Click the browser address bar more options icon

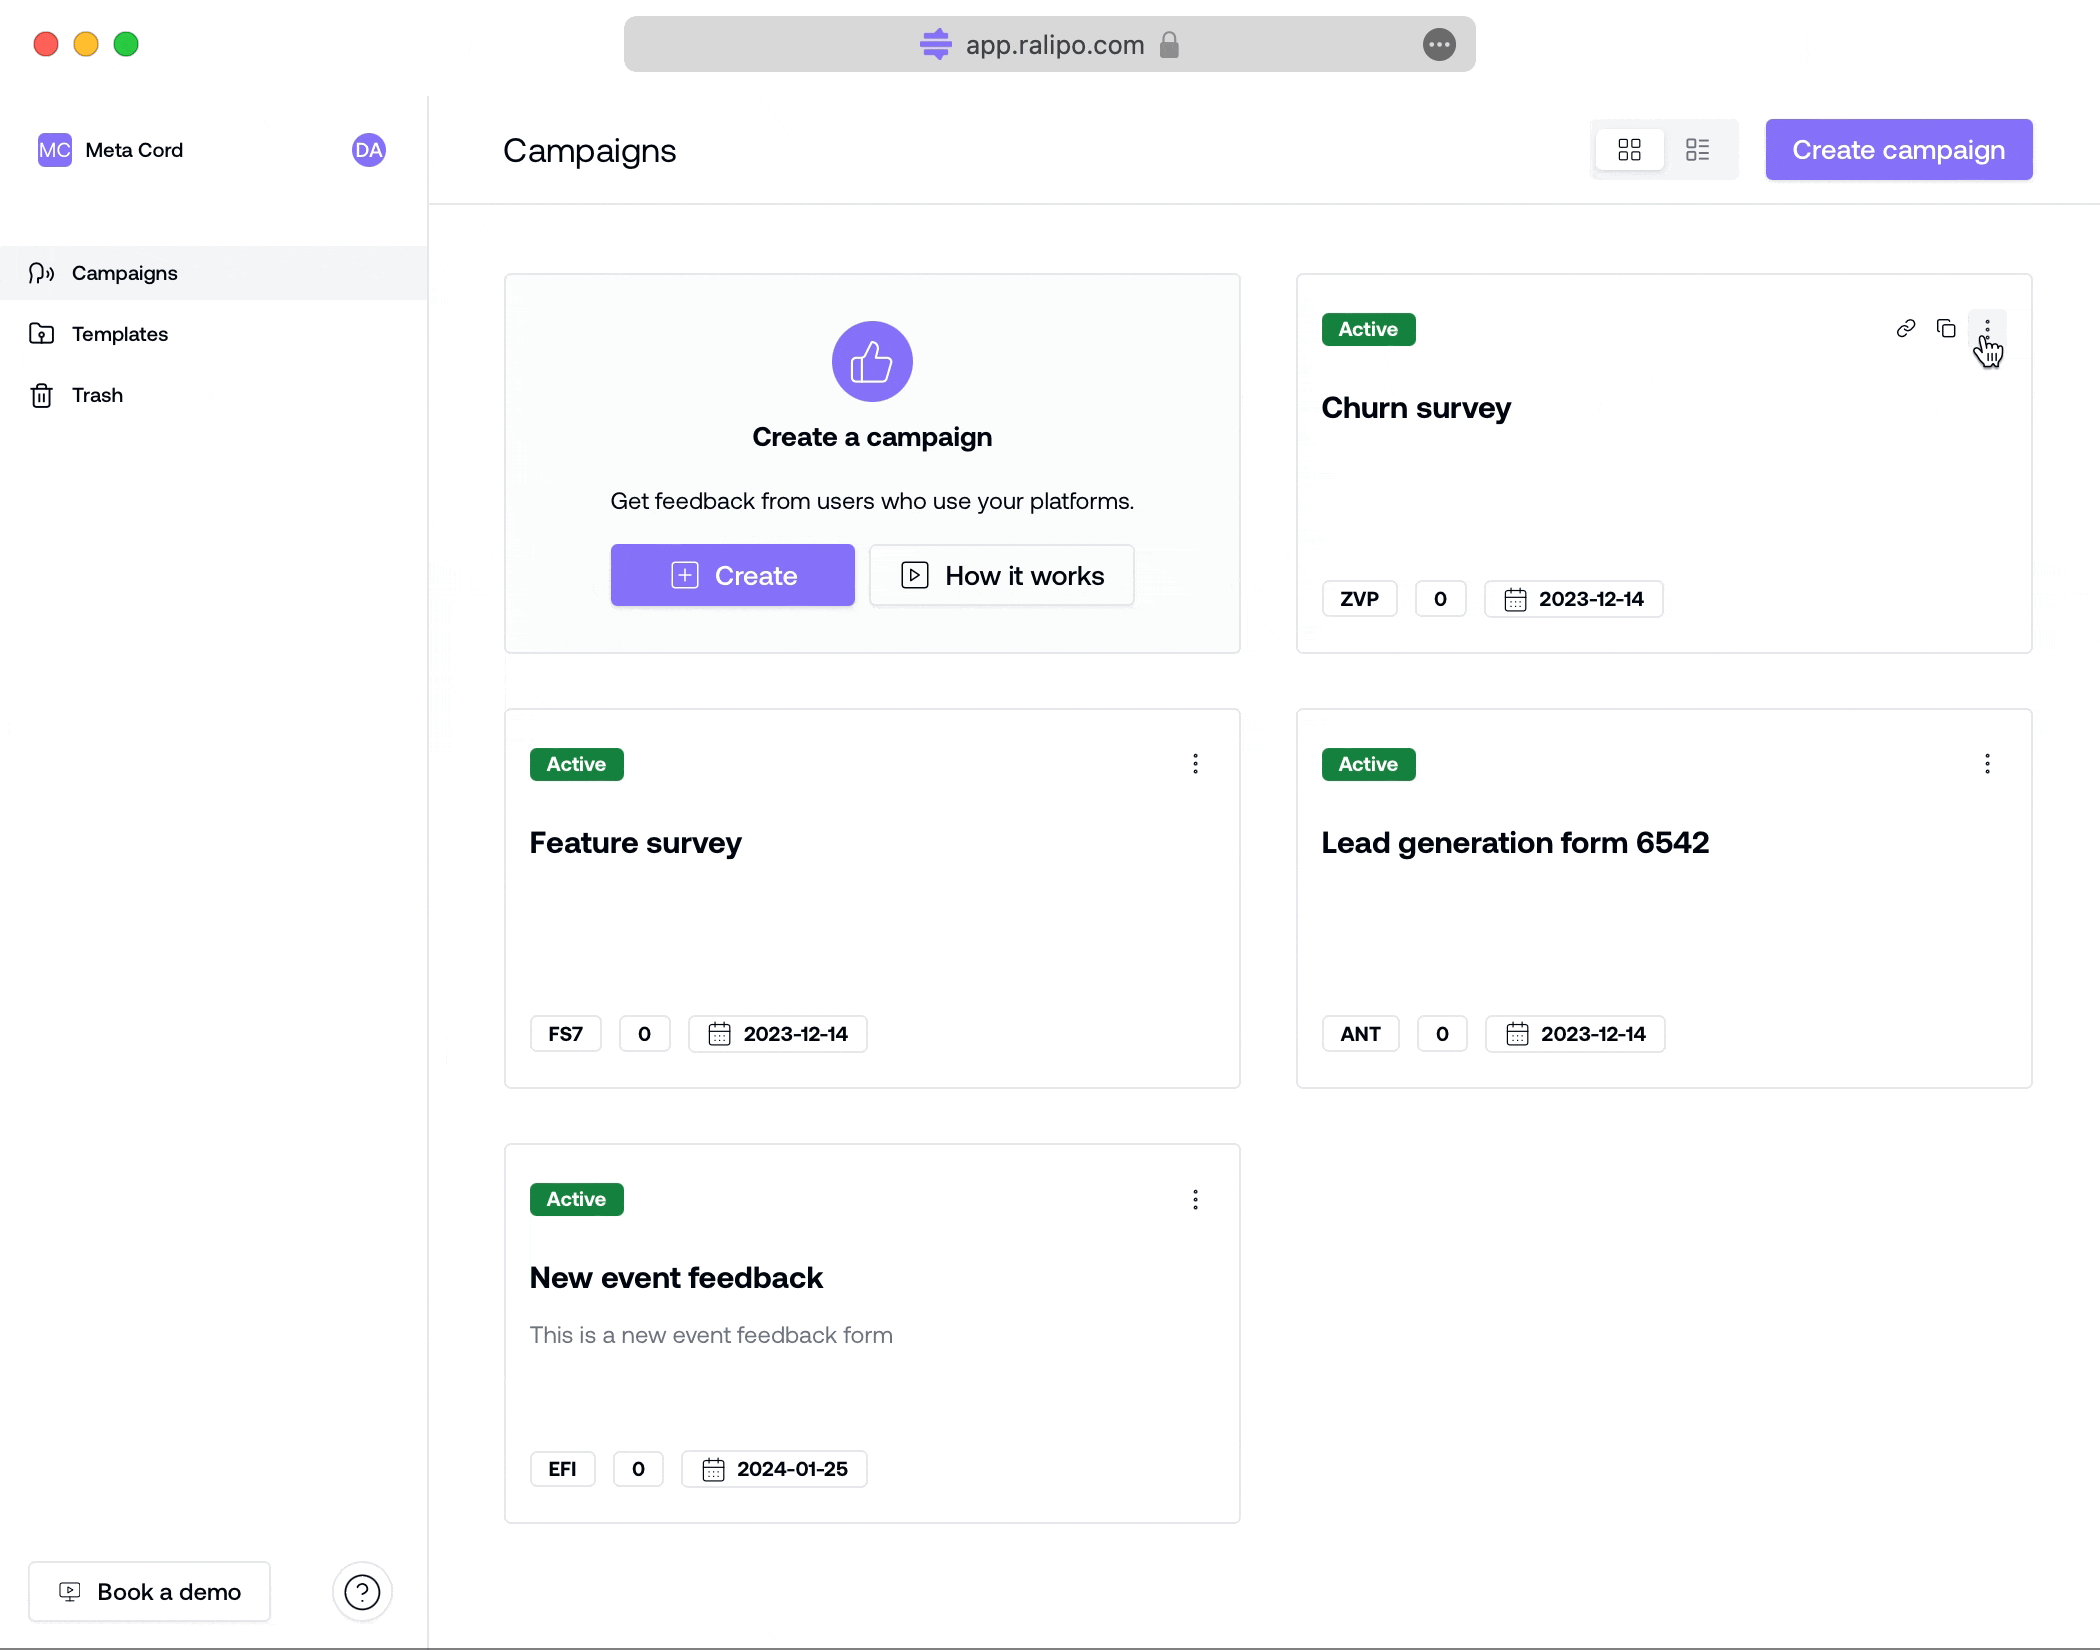click(1438, 45)
